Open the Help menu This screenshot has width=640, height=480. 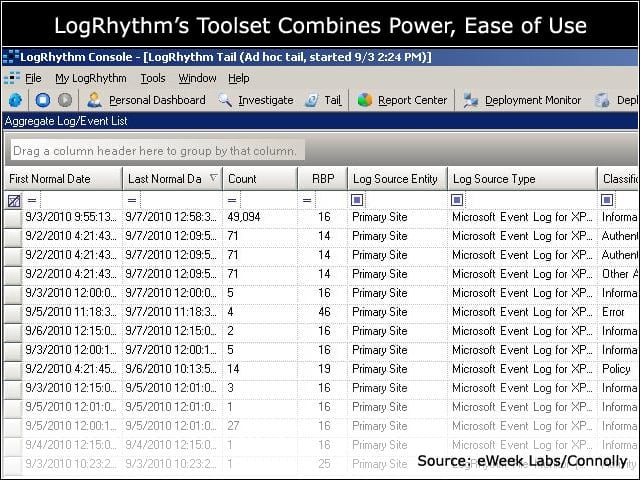pyautogui.click(x=239, y=78)
